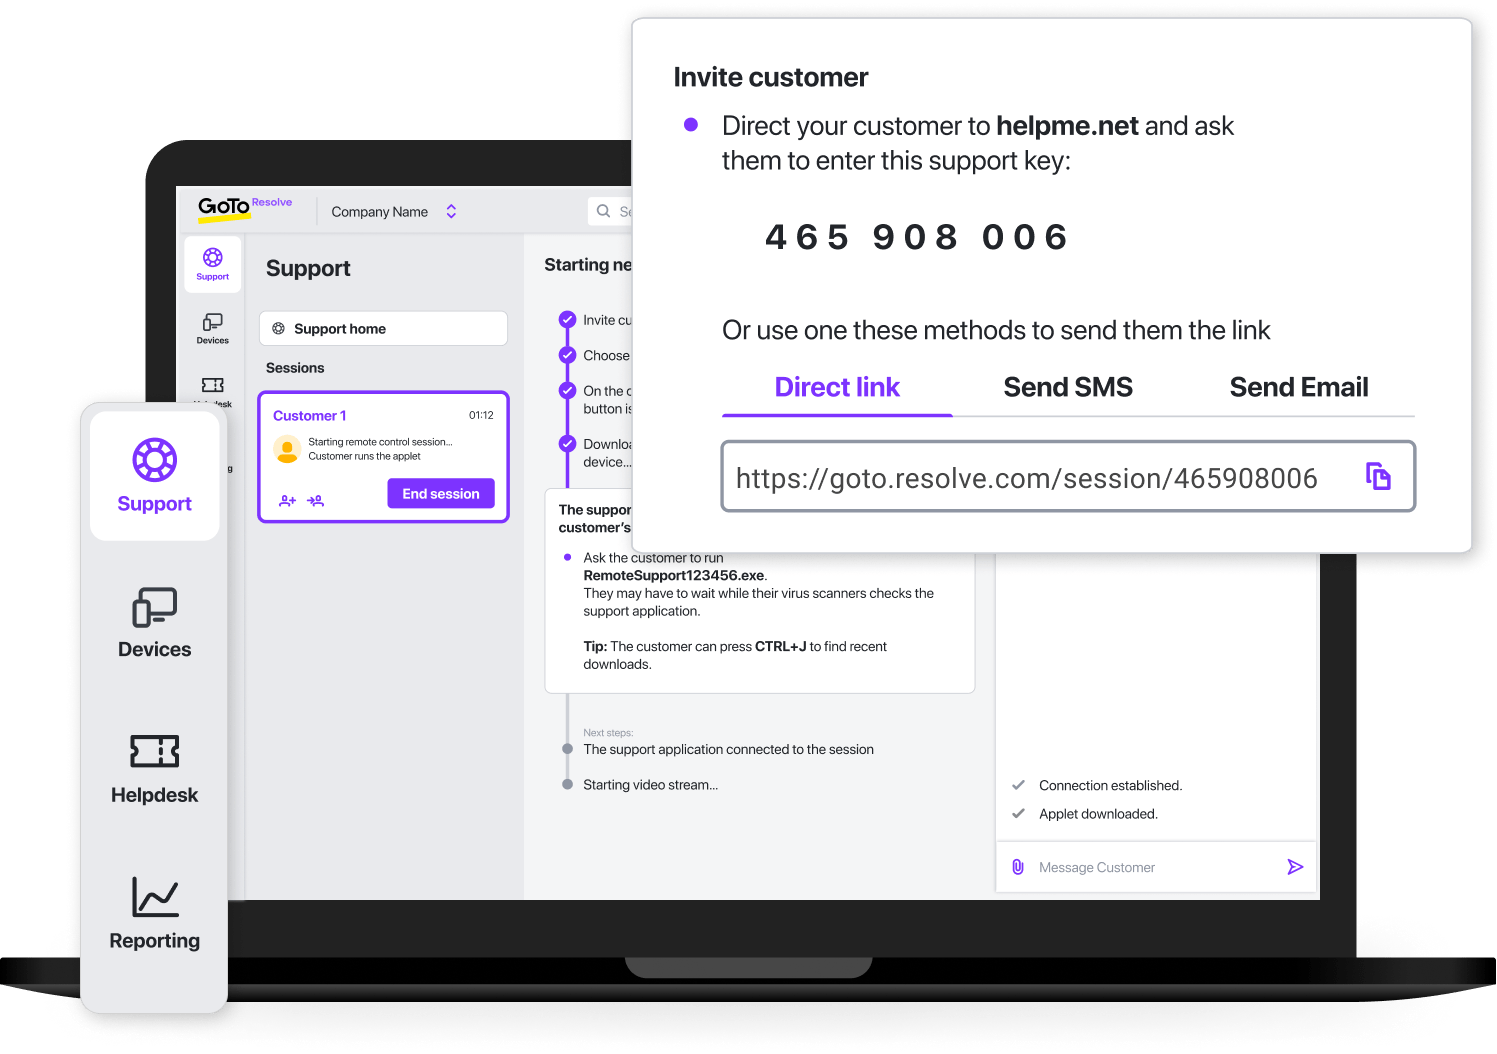Click the session link field
Image resolution: width=1497 pixels, height=1054 pixels.
(x=1068, y=476)
